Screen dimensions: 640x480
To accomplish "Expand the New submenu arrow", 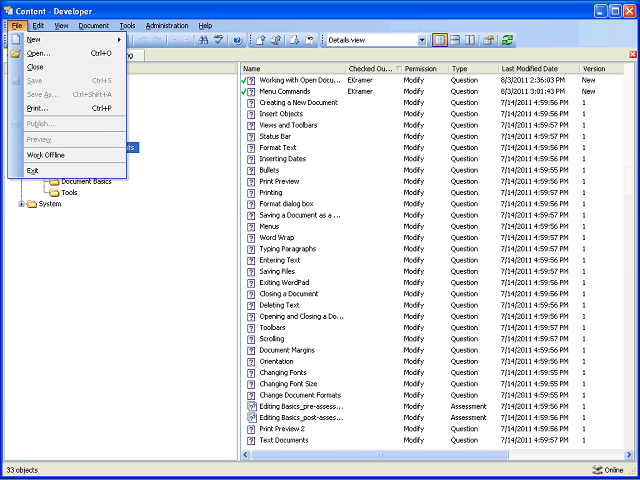I will coord(120,40).
